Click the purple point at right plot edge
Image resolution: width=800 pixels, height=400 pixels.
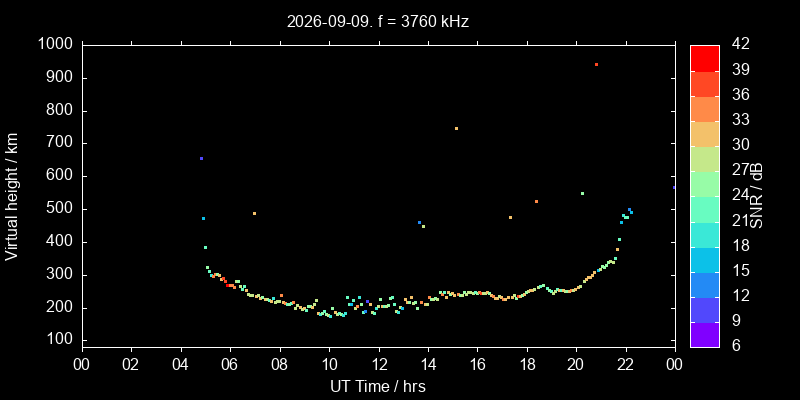pos(674,188)
